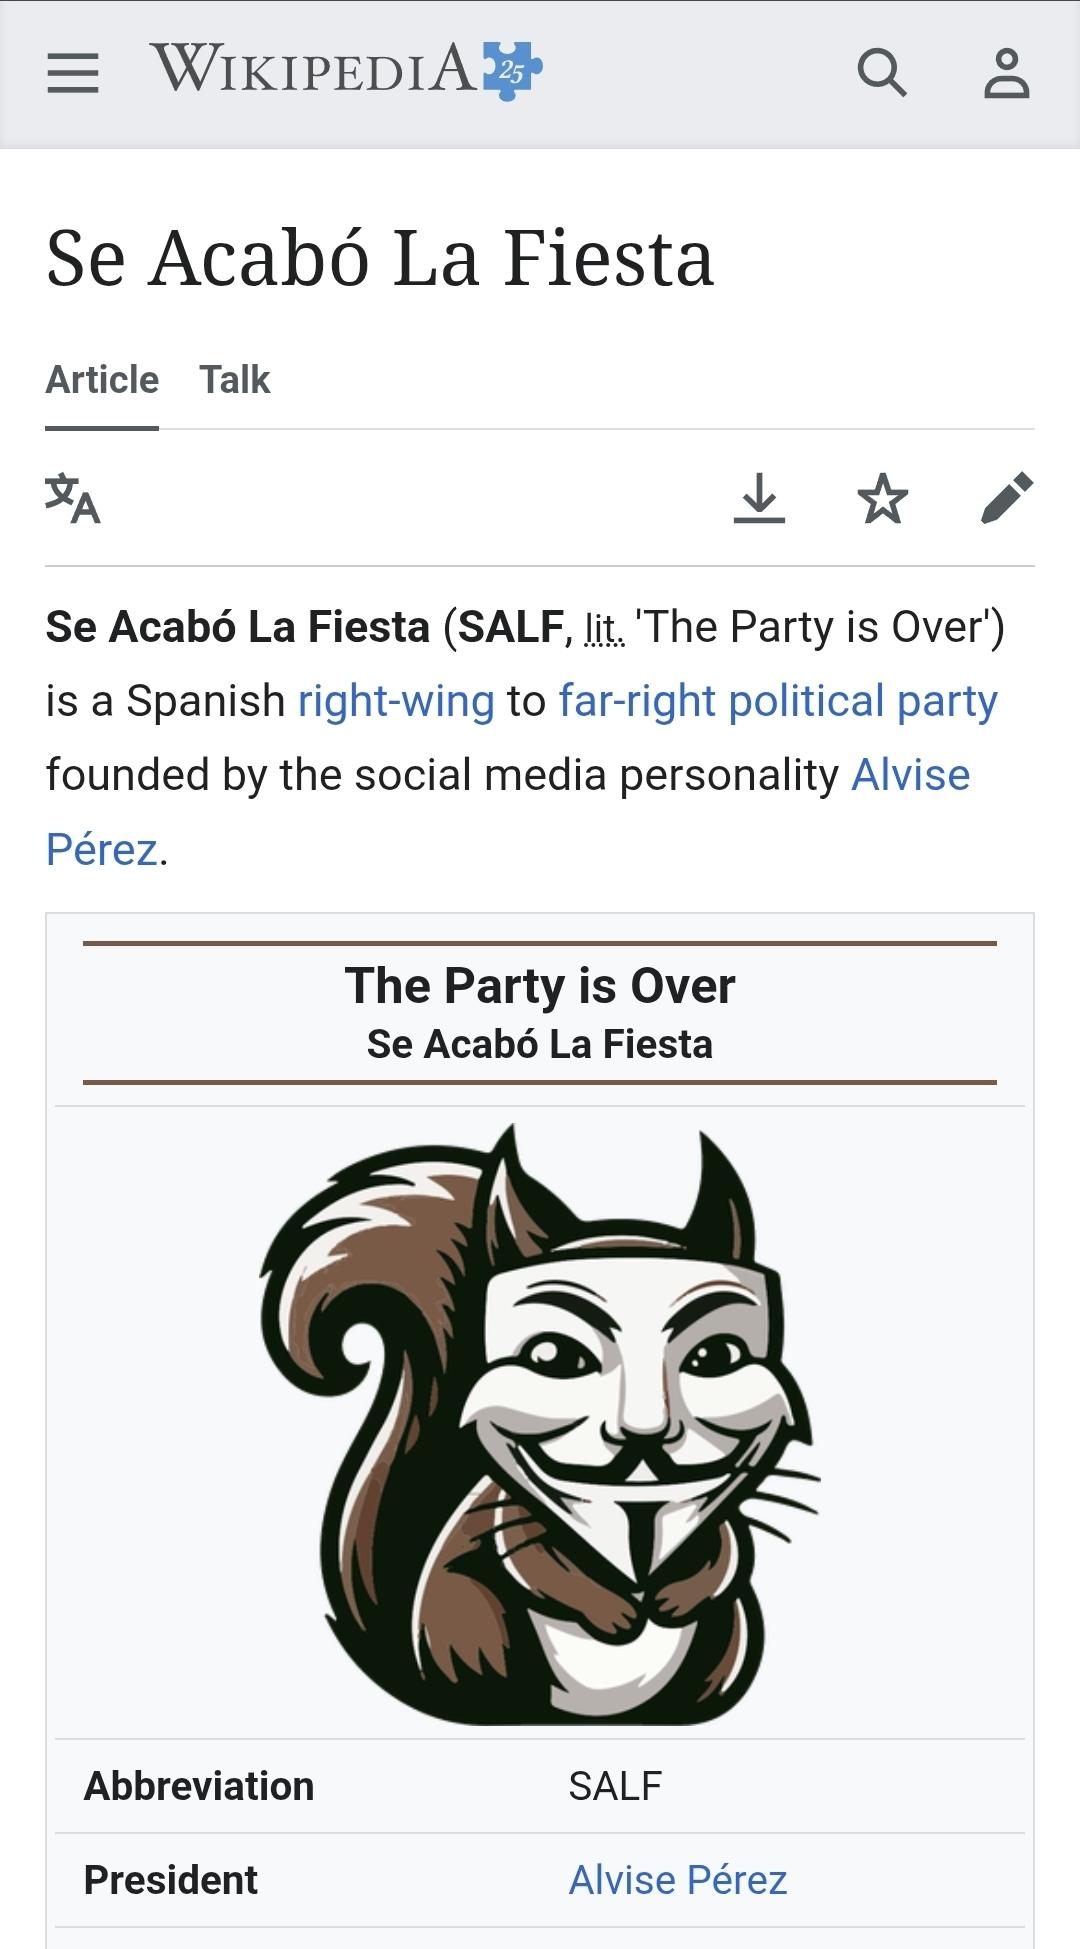This screenshot has width=1080, height=1949.
Task: Switch to the Talk tab
Action: [235, 380]
